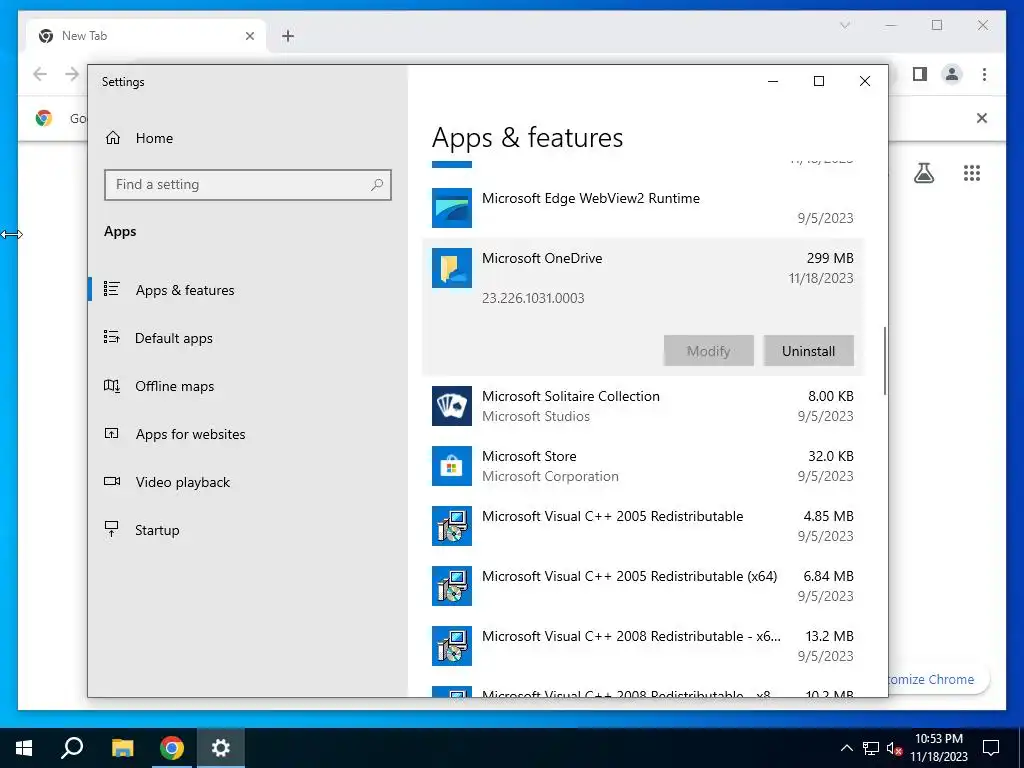Click OneDrive version 23.226.1031.0003
This screenshot has height=768, width=1024.
(533, 298)
